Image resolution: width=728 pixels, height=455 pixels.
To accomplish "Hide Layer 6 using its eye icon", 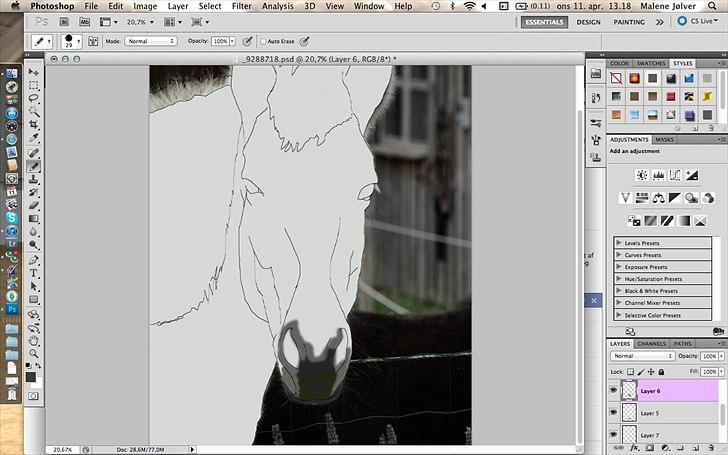I will point(614,391).
